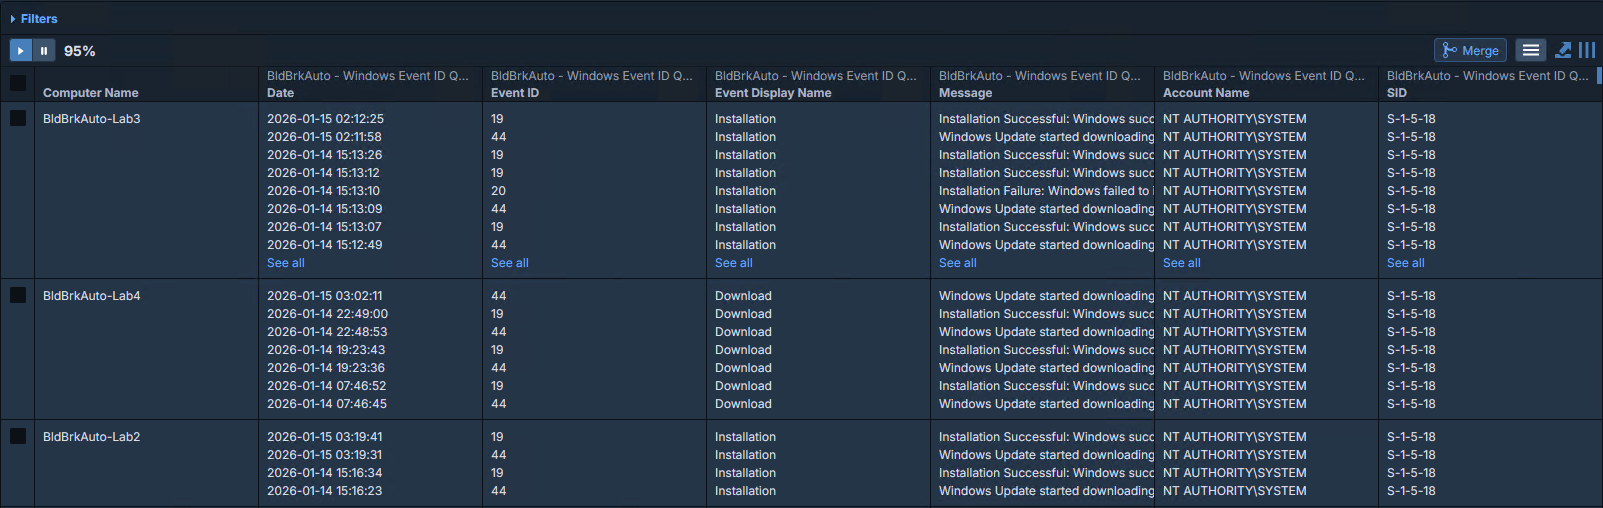Select the BldBrkAuto-Lab4 computer name
Viewport: 1603px width, 508px height.
coord(92,296)
